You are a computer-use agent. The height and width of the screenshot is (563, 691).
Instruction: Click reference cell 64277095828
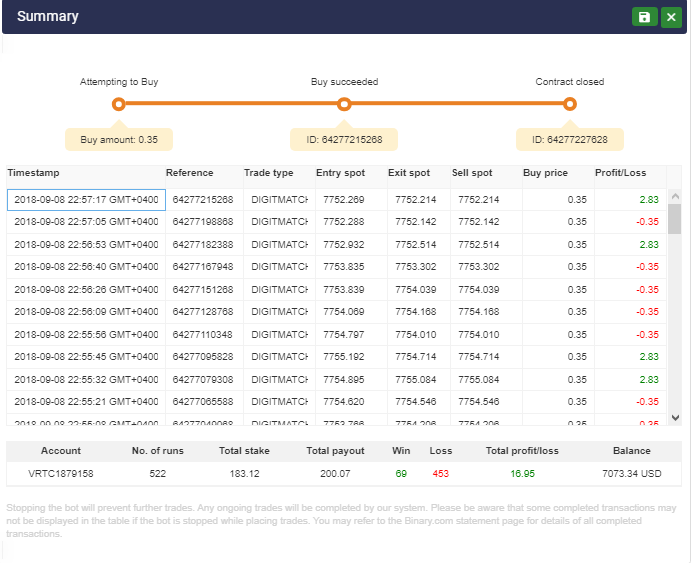[204, 357]
